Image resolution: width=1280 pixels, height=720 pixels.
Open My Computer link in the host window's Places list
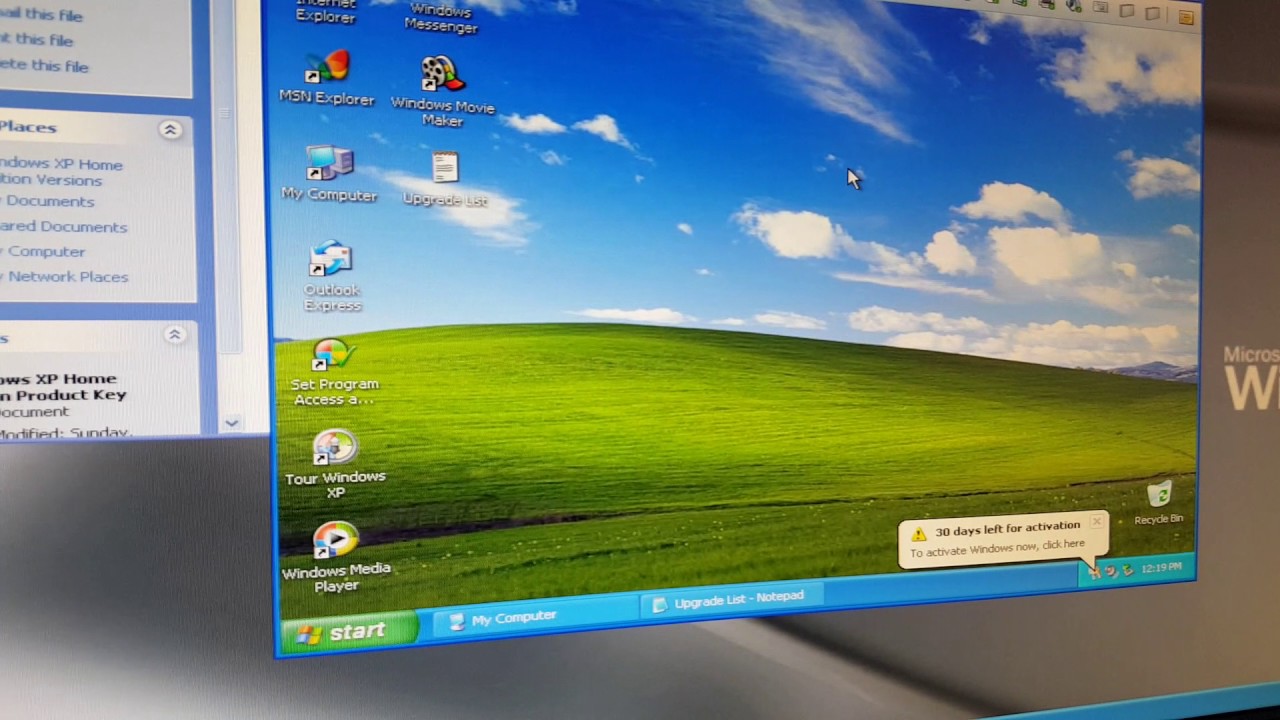pyautogui.click(x=43, y=252)
